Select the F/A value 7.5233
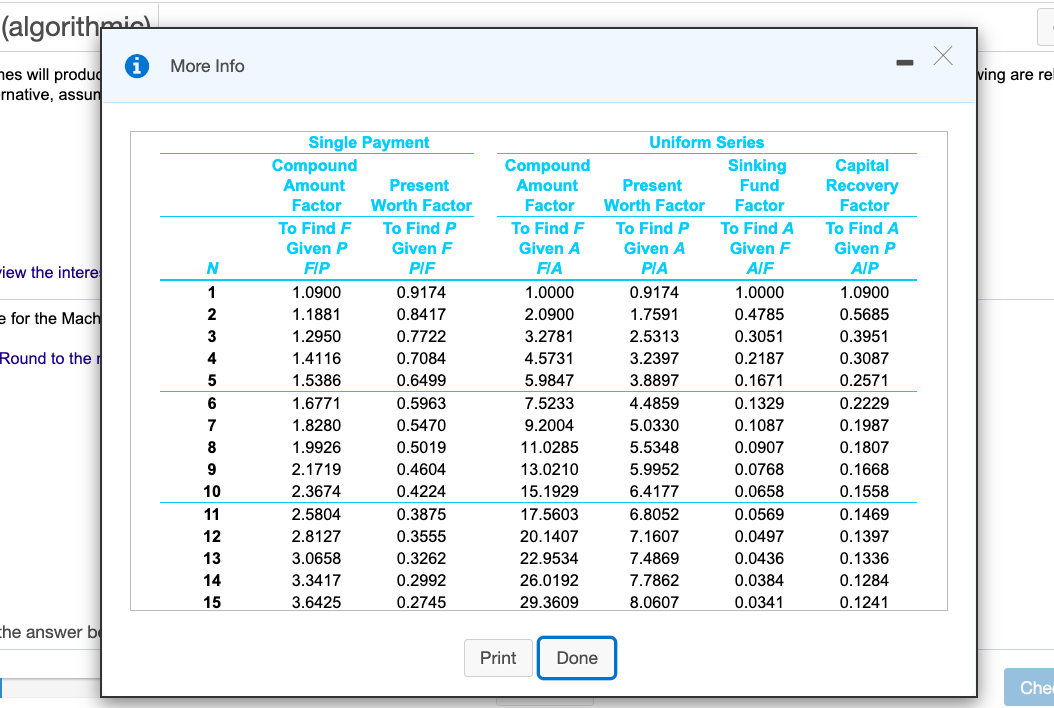This screenshot has width=1054, height=708. pyautogui.click(x=549, y=403)
